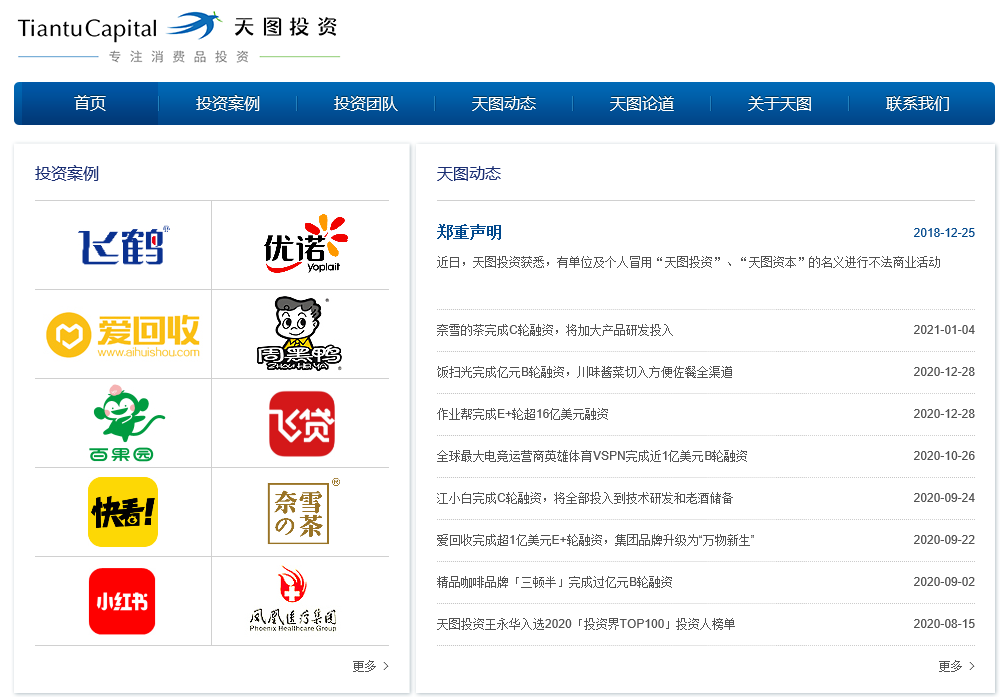
Task: Select the Nayuki (奈雪の茶) logo
Action: (x=298, y=512)
